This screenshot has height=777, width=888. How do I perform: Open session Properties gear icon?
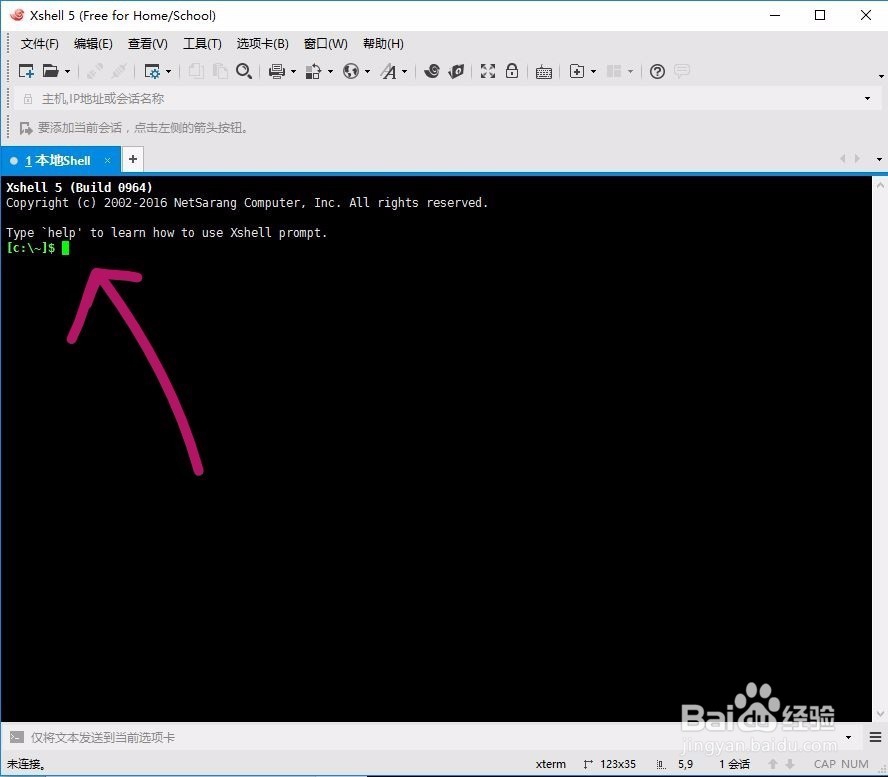click(152, 71)
